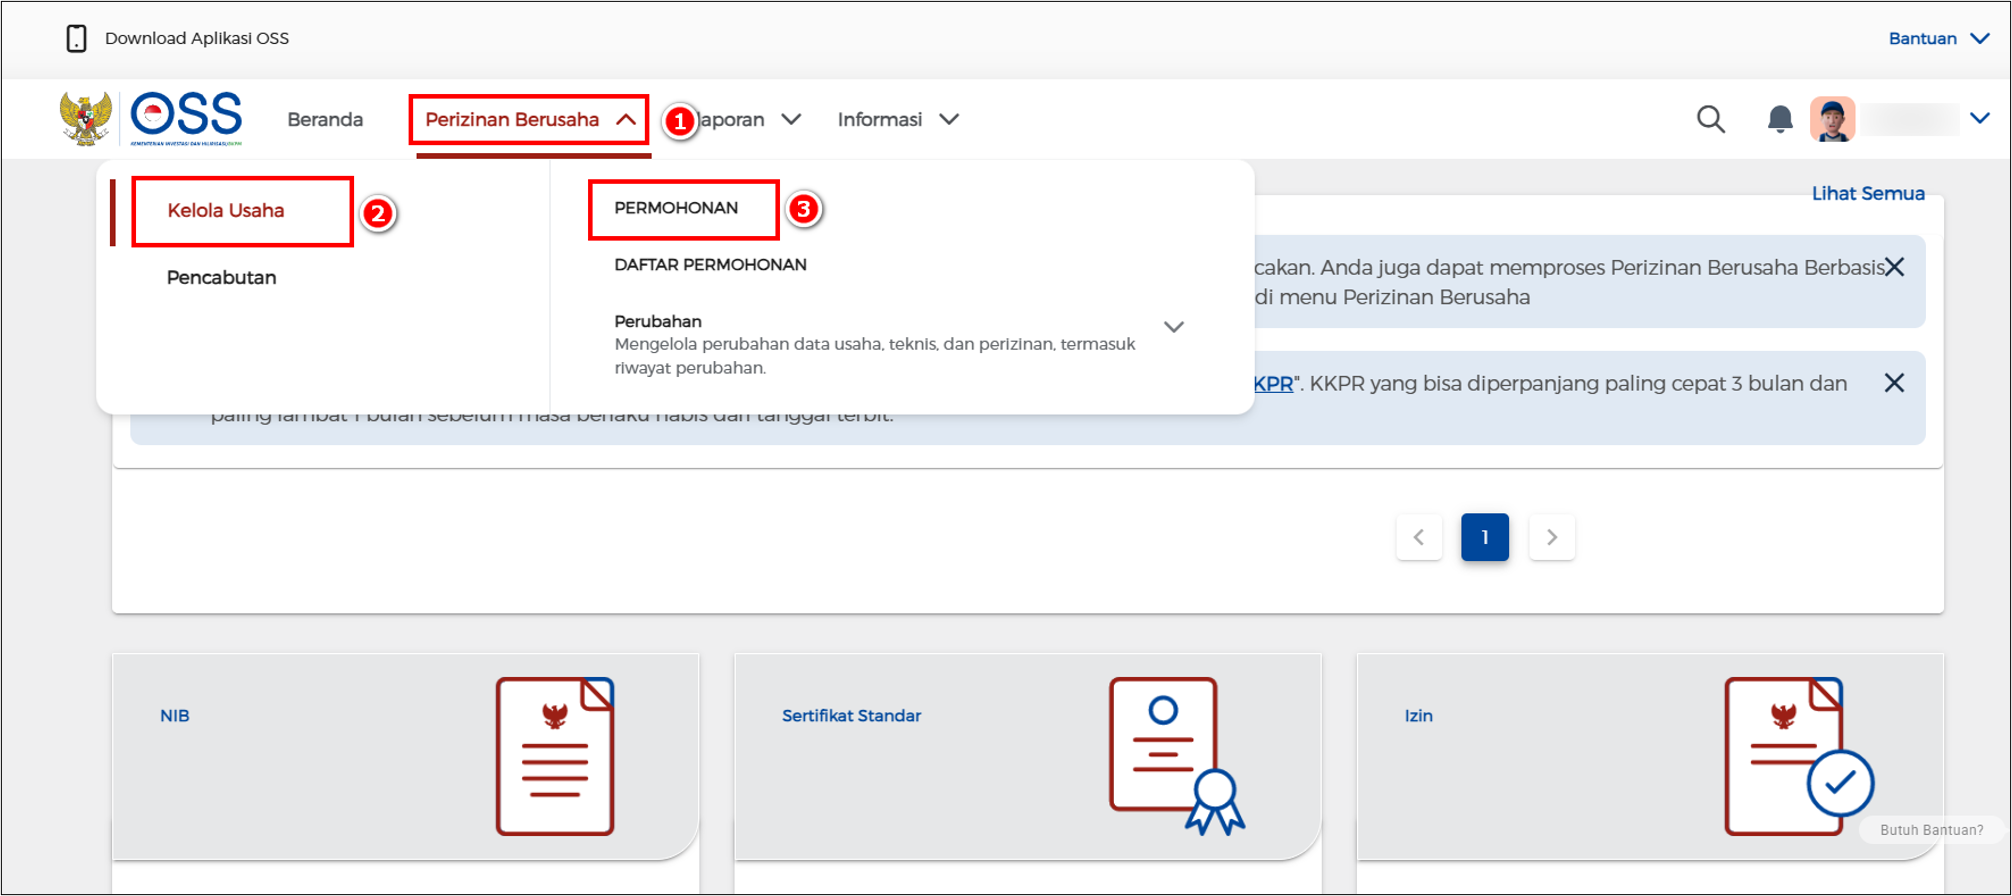Open notifications bell icon
The width and height of the screenshot is (2012, 896).
pos(1779,119)
